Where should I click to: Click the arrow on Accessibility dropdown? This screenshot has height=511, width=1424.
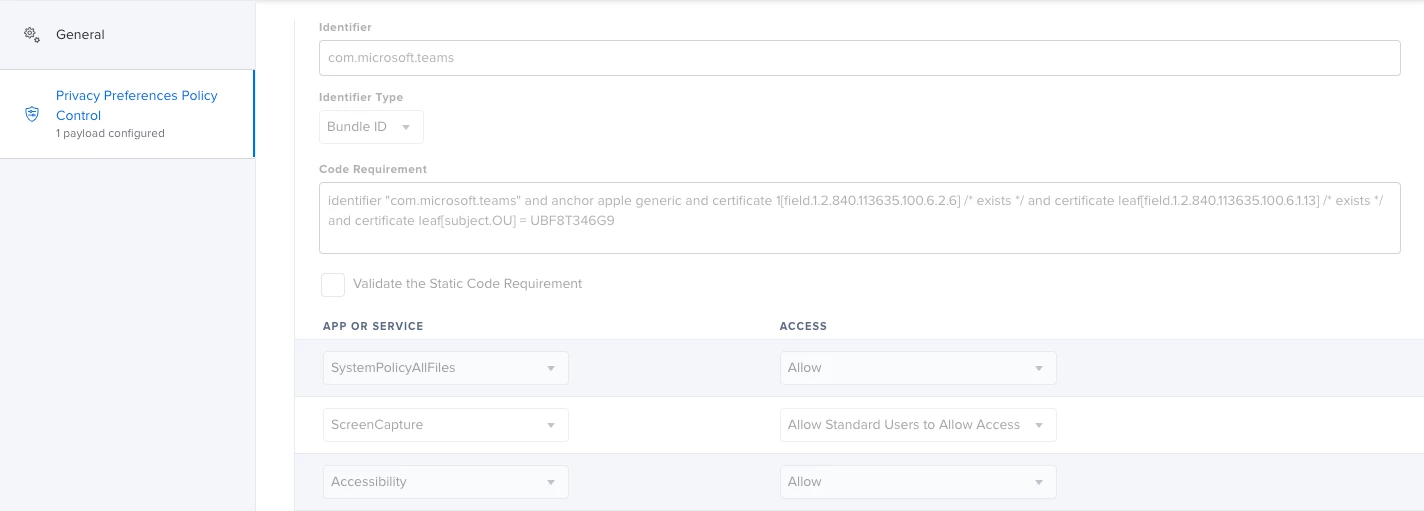pos(551,483)
